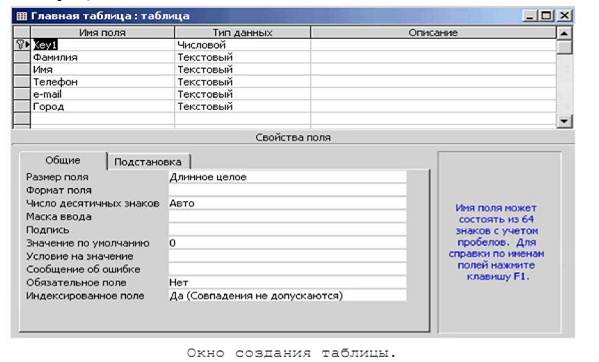
Task: Select the row selector for Фамилия
Action: (x=22, y=57)
